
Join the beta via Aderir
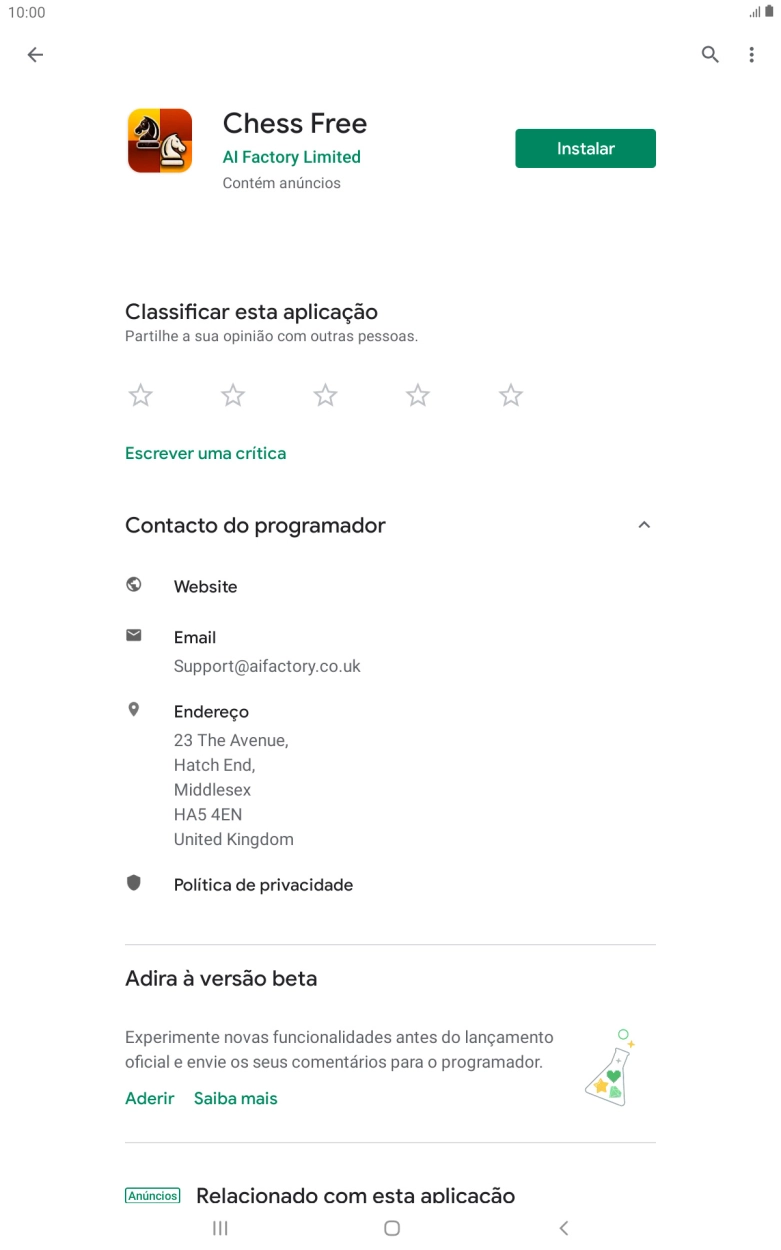pos(149,1098)
